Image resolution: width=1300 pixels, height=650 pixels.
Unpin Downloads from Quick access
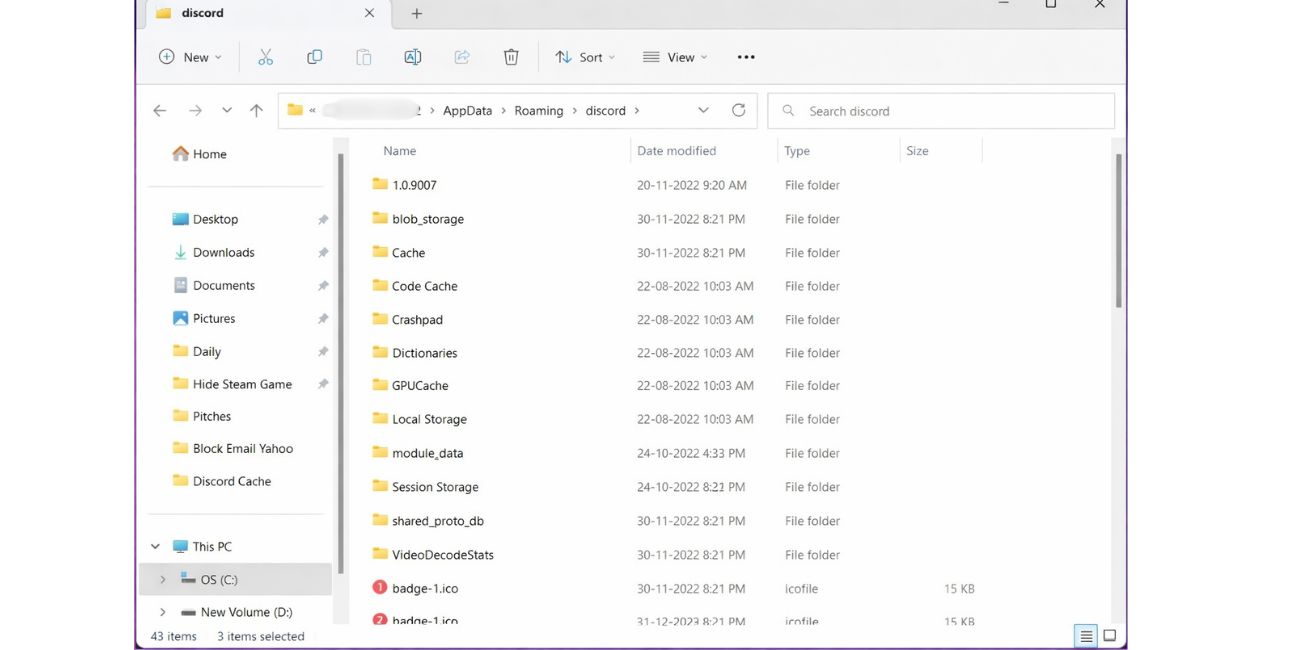(x=322, y=252)
